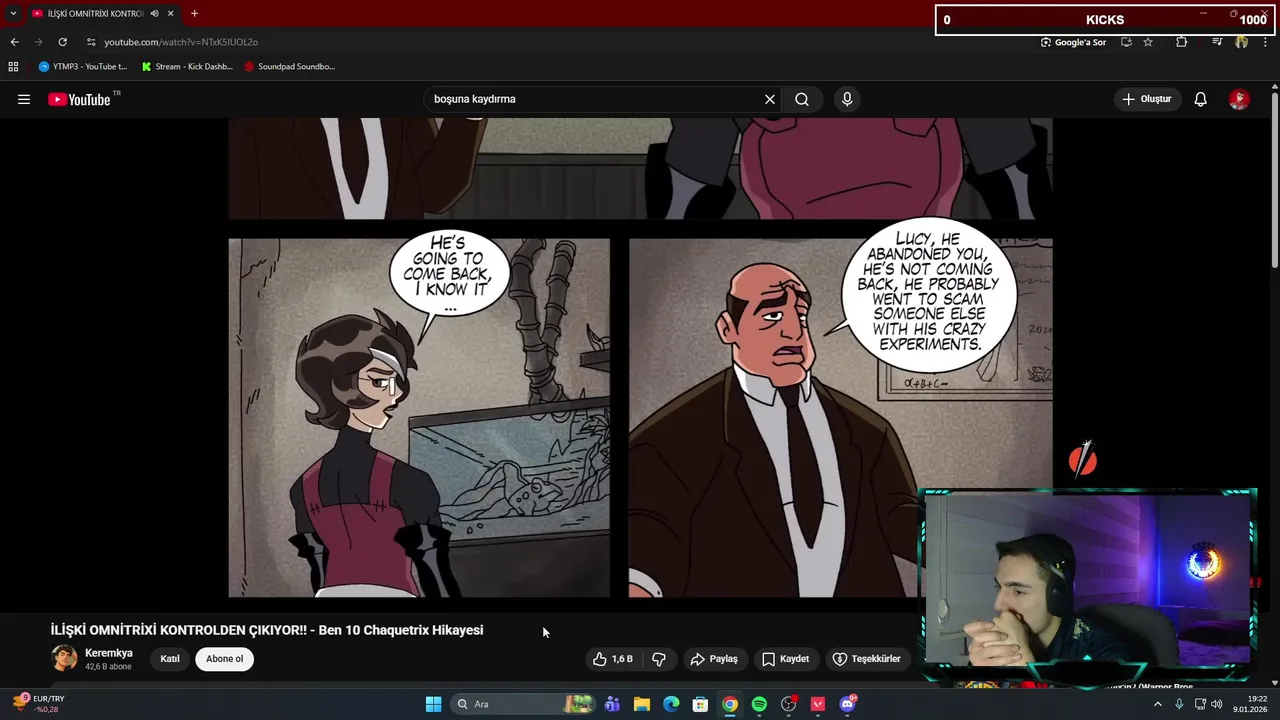Open Microsoft Teams from the taskbar
1280x720 pixels.
(x=612, y=704)
